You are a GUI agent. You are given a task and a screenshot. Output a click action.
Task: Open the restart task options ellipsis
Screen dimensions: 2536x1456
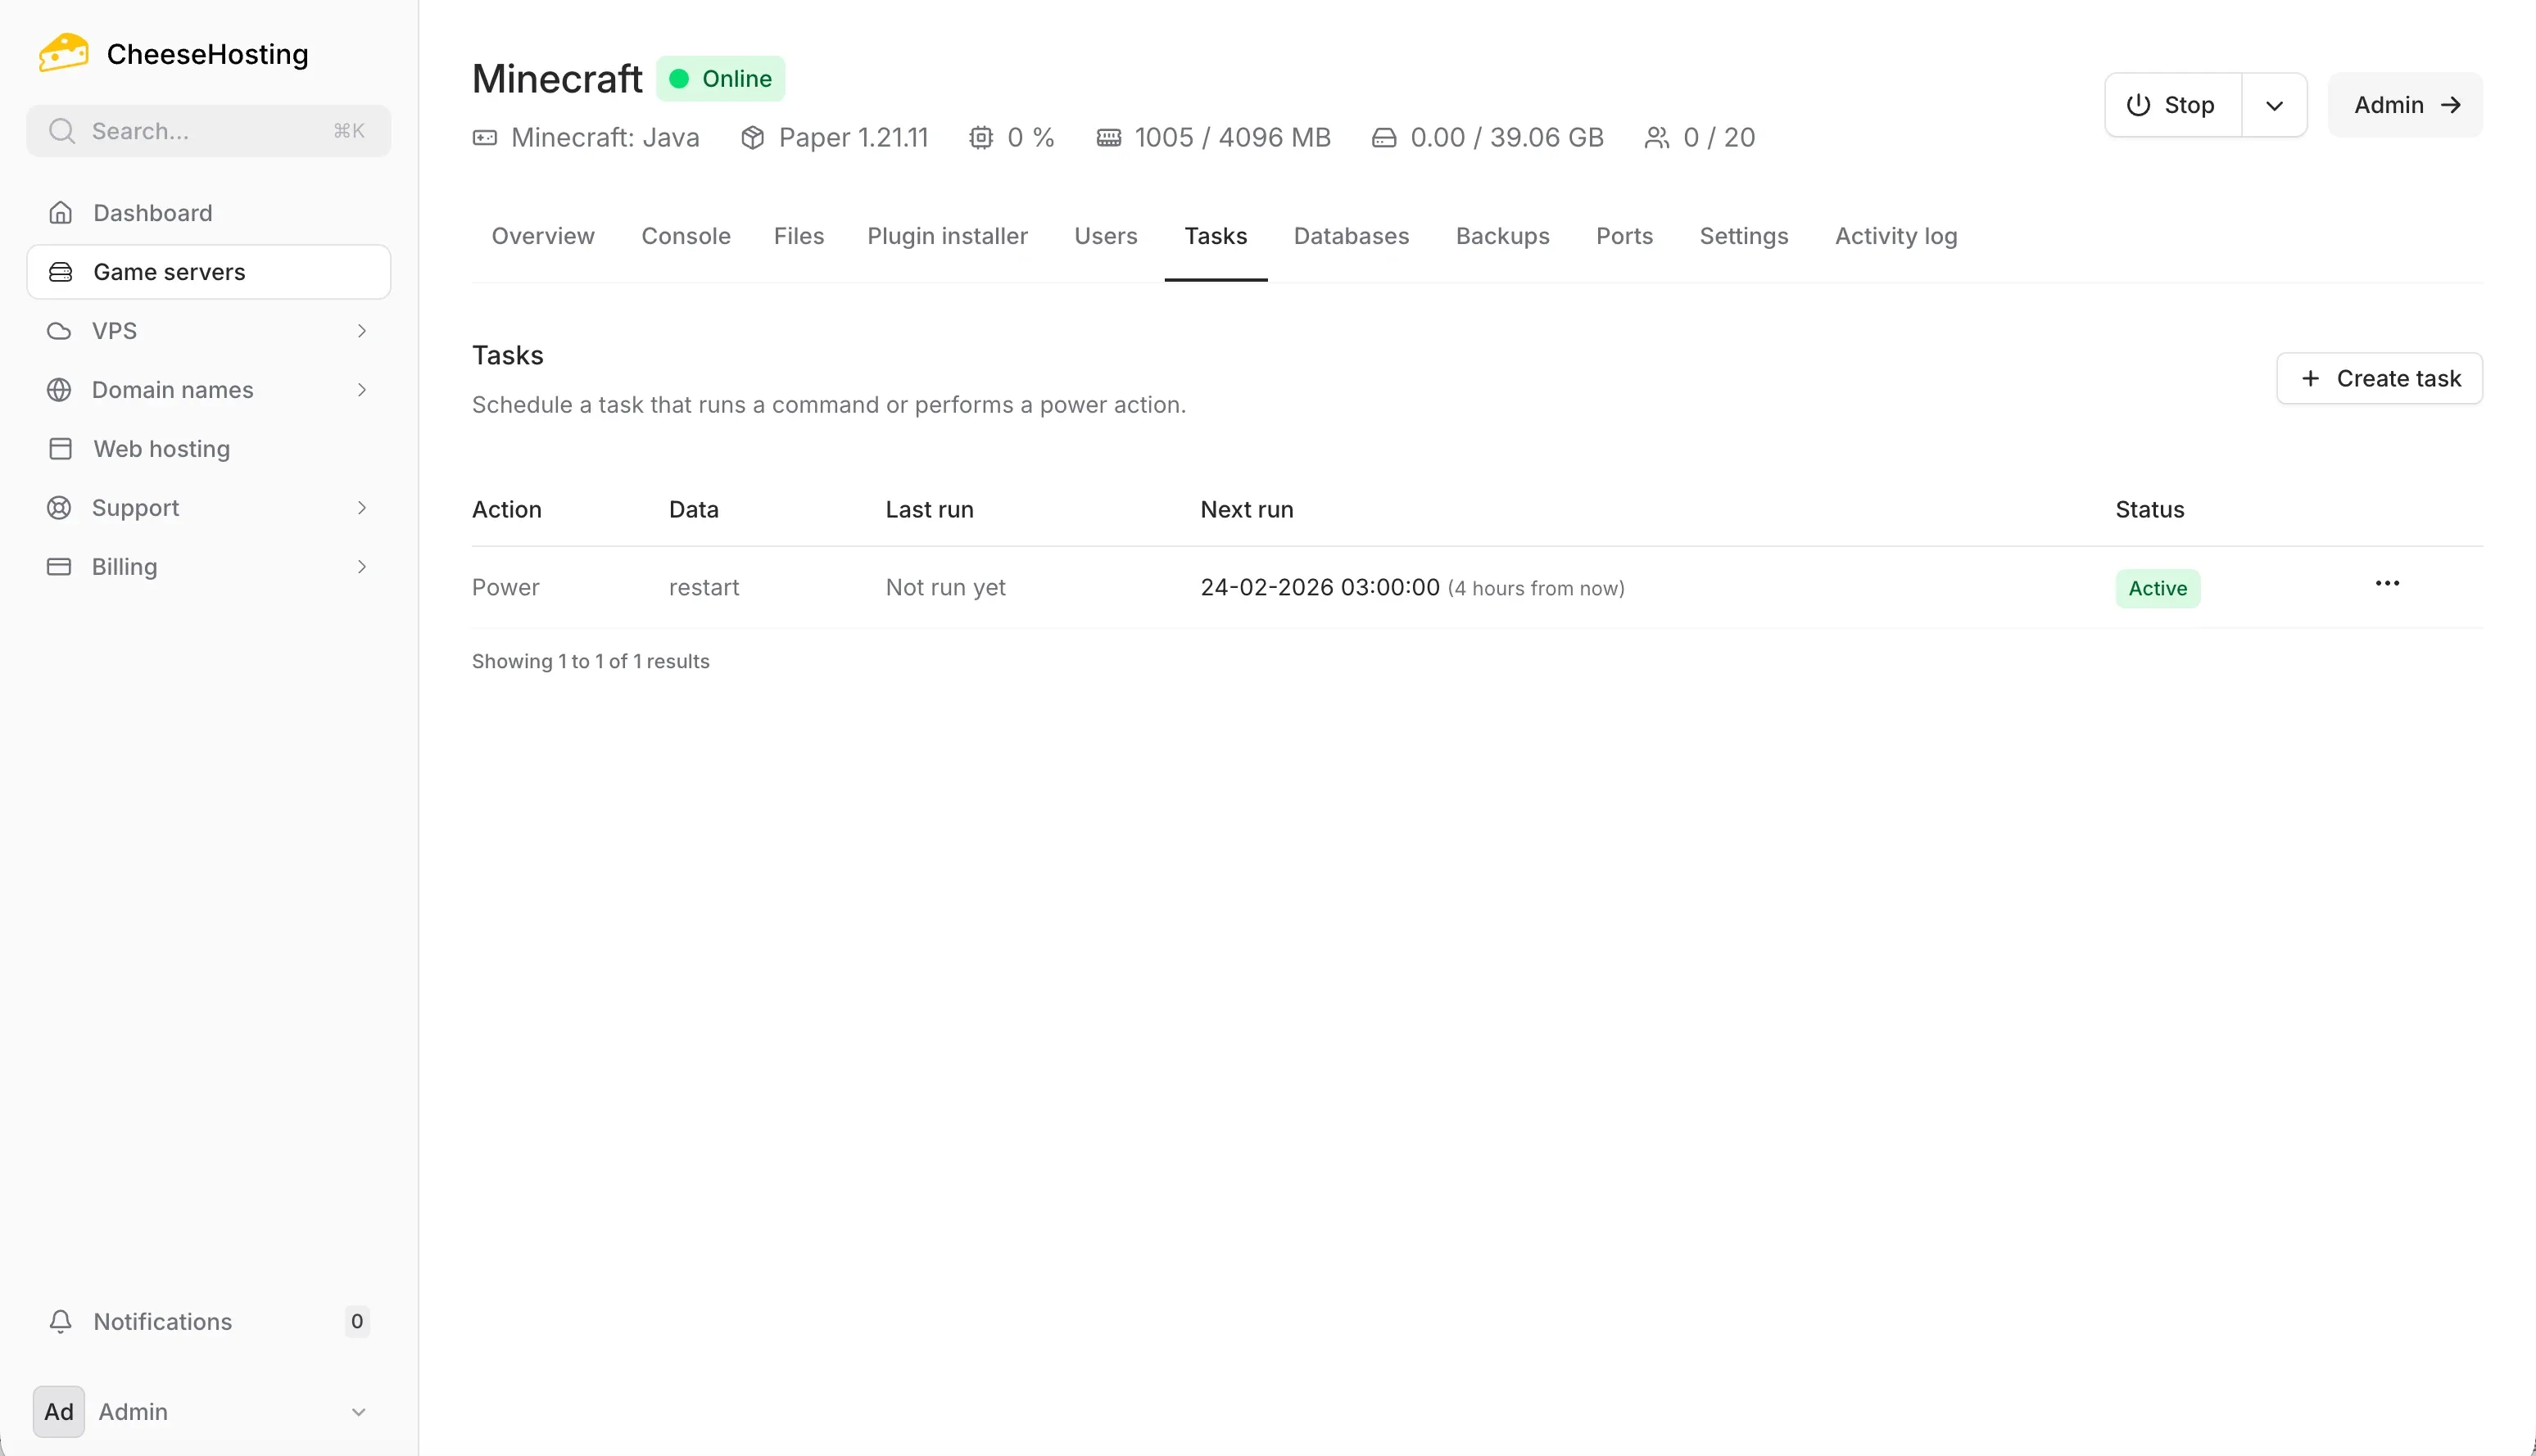click(x=2388, y=583)
